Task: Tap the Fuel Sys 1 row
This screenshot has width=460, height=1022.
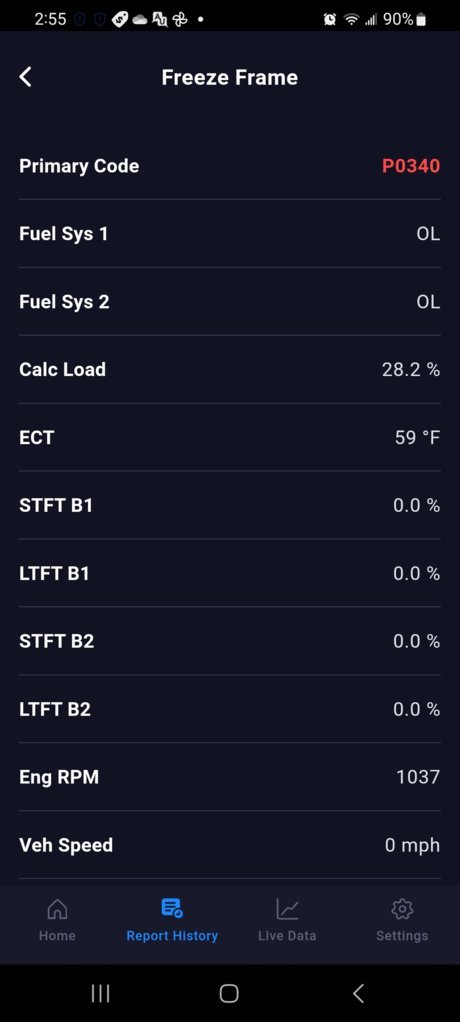Action: click(x=230, y=234)
